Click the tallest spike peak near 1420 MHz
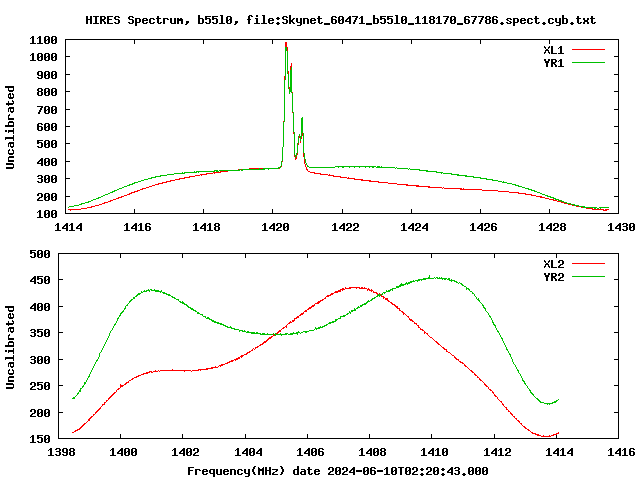Viewport: 640px width, 480px height. click(x=286, y=43)
